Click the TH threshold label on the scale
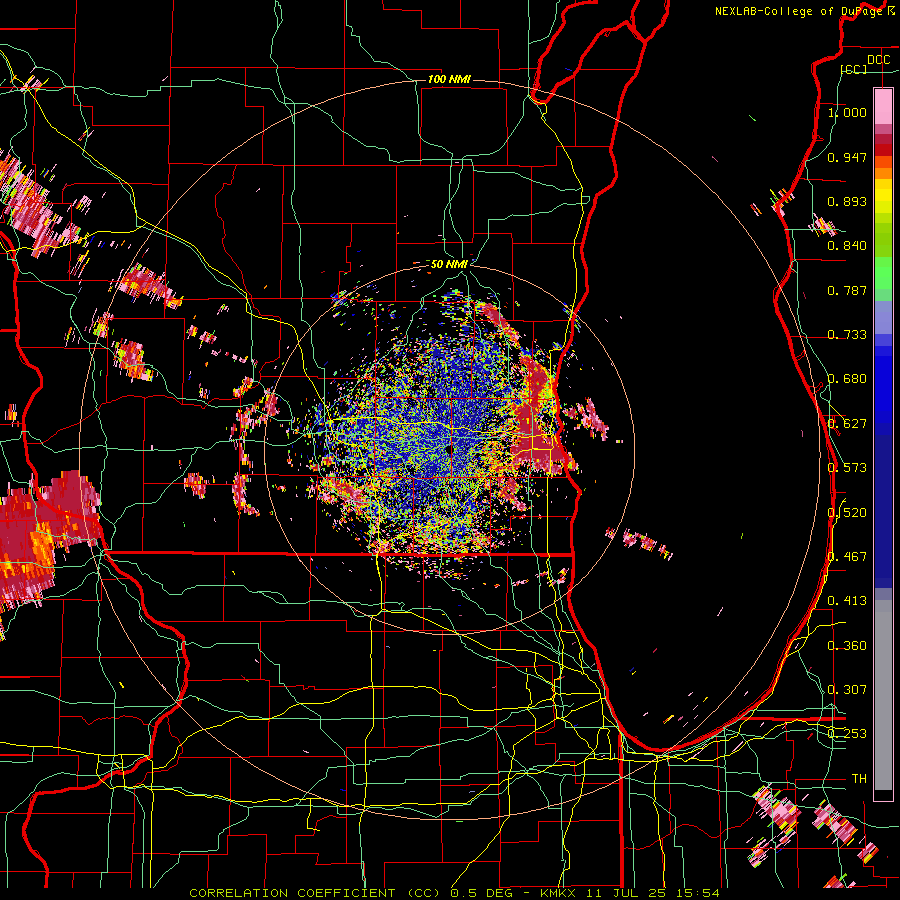Image resolution: width=900 pixels, height=900 pixels. (859, 779)
